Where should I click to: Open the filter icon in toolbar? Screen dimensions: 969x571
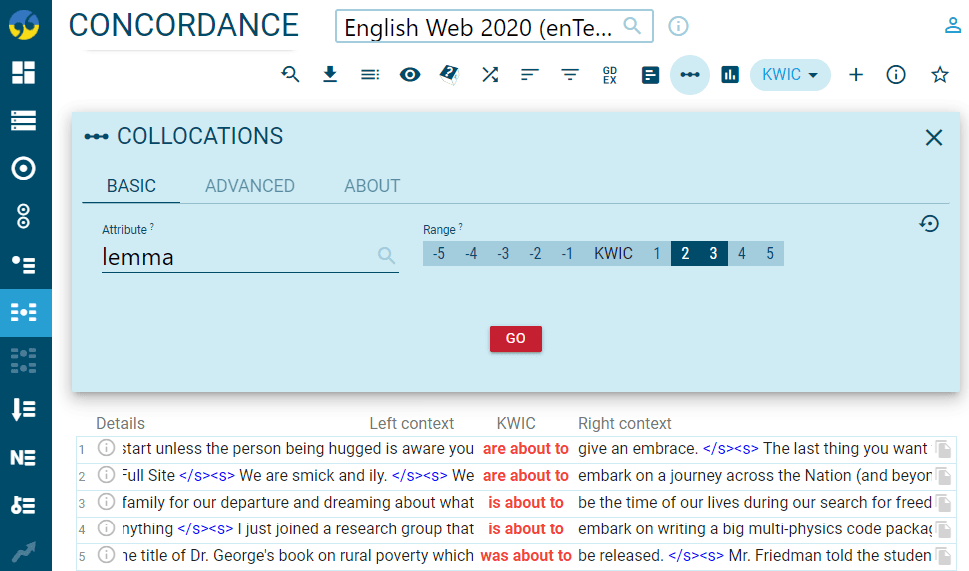[570, 75]
